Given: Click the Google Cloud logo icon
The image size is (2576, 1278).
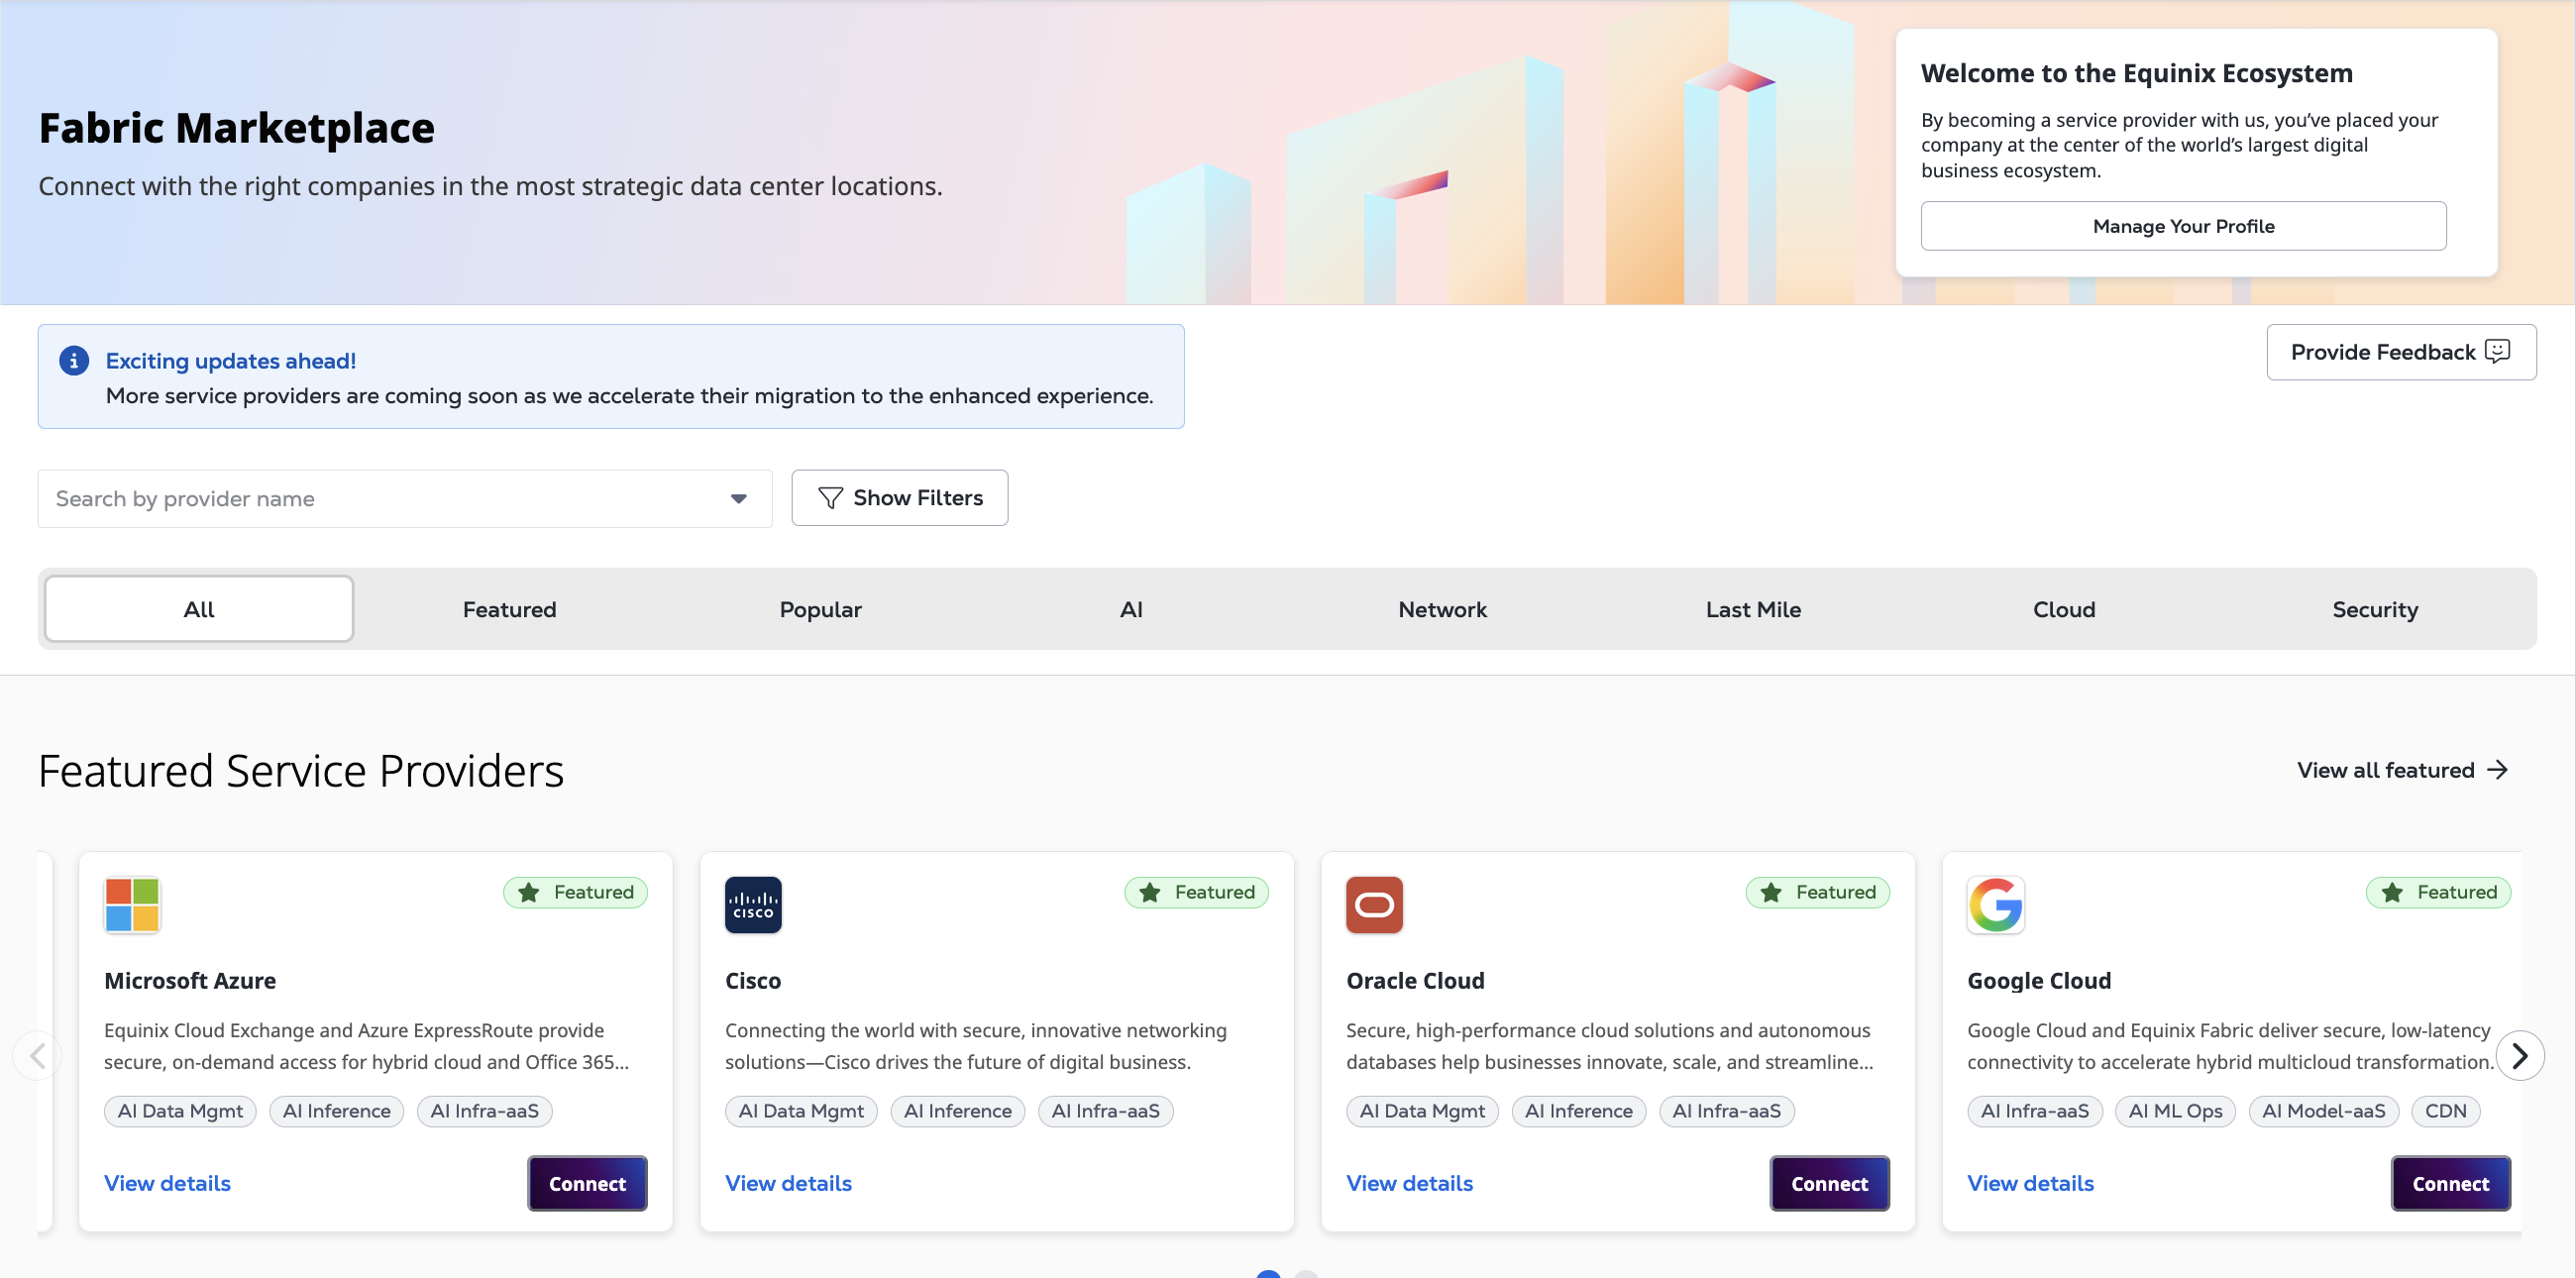Looking at the screenshot, I should pos(1995,904).
